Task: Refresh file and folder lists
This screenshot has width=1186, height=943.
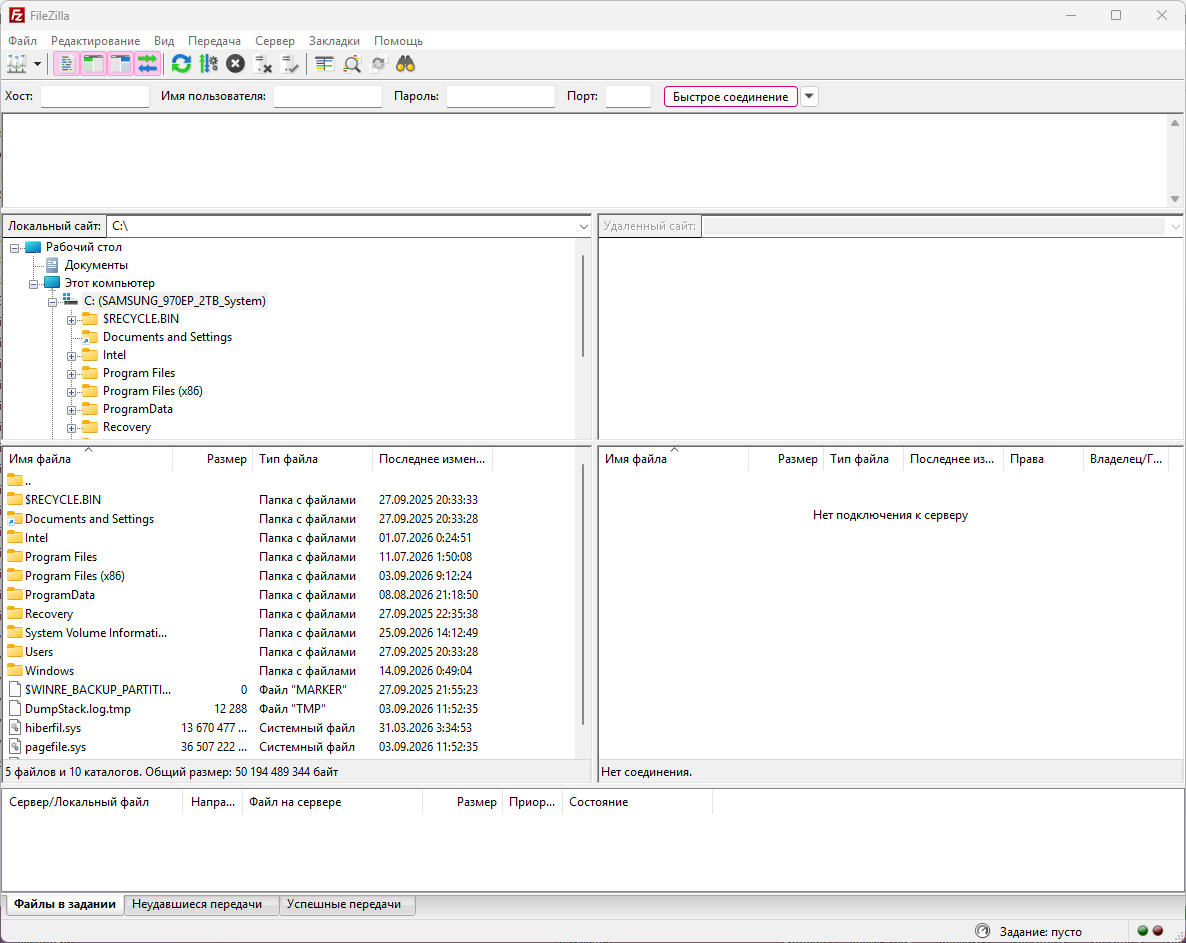Action: (x=181, y=64)
